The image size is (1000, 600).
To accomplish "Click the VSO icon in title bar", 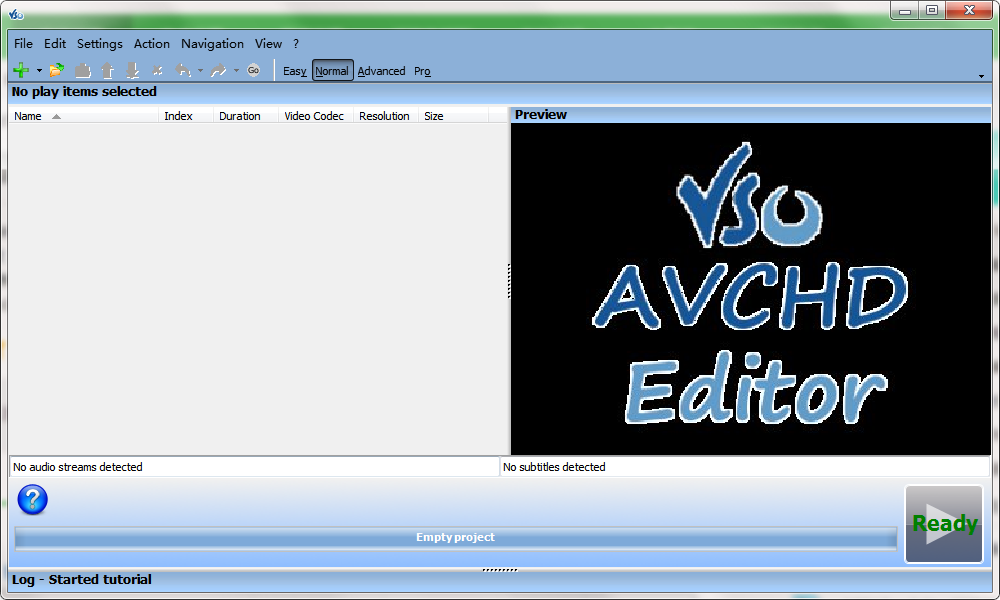I will pos(16,13).
